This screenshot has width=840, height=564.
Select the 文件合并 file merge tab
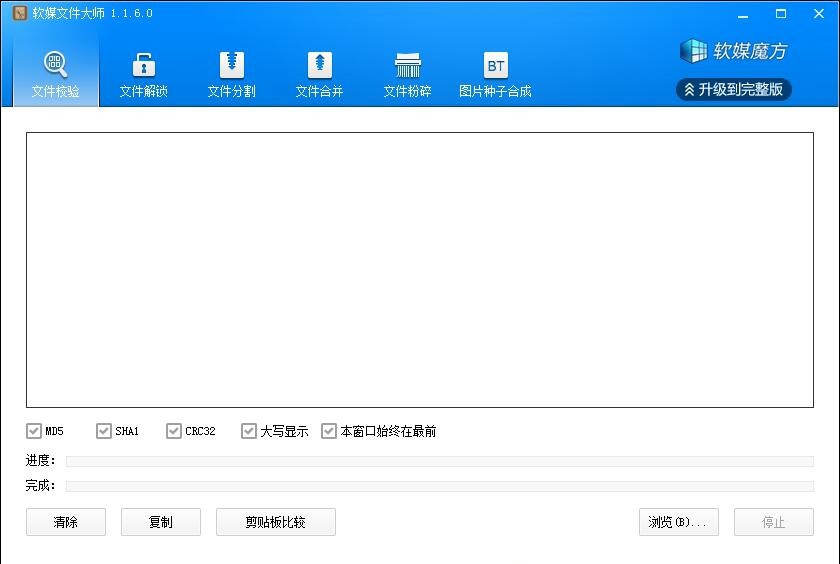(x=319, y=74)
